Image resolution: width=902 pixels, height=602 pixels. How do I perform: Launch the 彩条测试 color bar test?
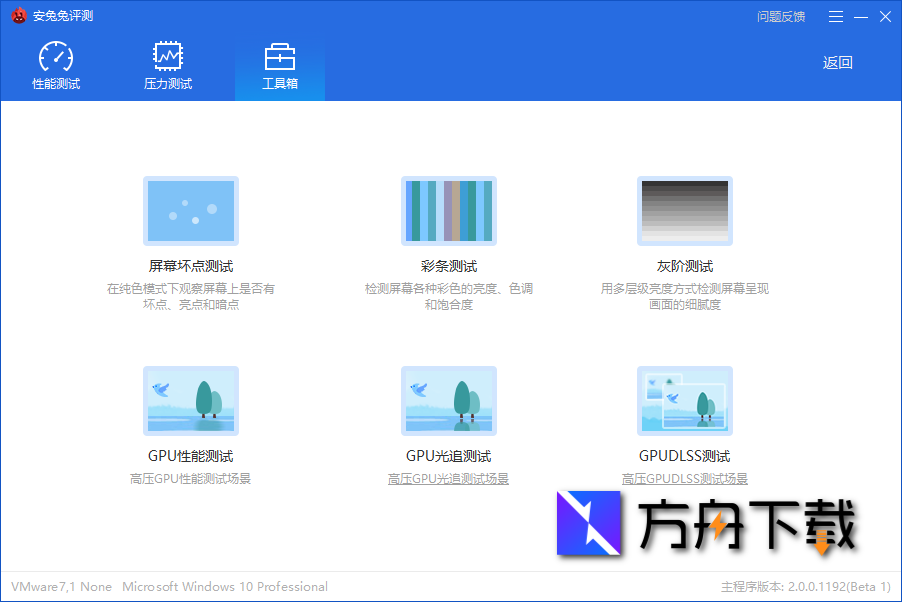[x=448, y=211]
